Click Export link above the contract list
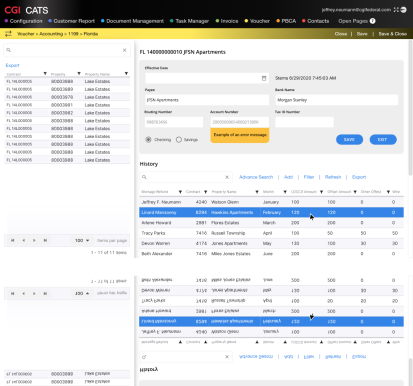 (12, 65)
